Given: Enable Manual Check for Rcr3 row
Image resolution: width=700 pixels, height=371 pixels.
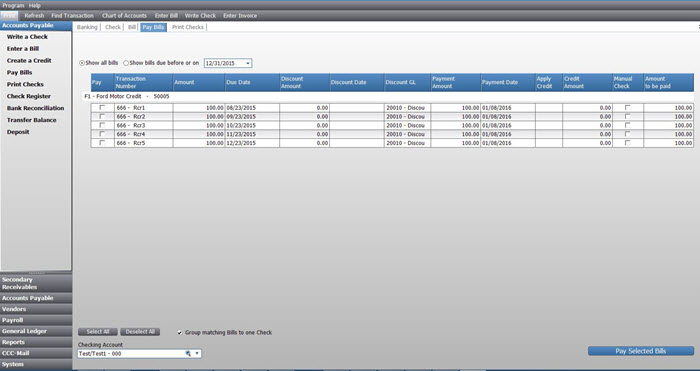Looking at the screenshot, I should tap(627, 125).
